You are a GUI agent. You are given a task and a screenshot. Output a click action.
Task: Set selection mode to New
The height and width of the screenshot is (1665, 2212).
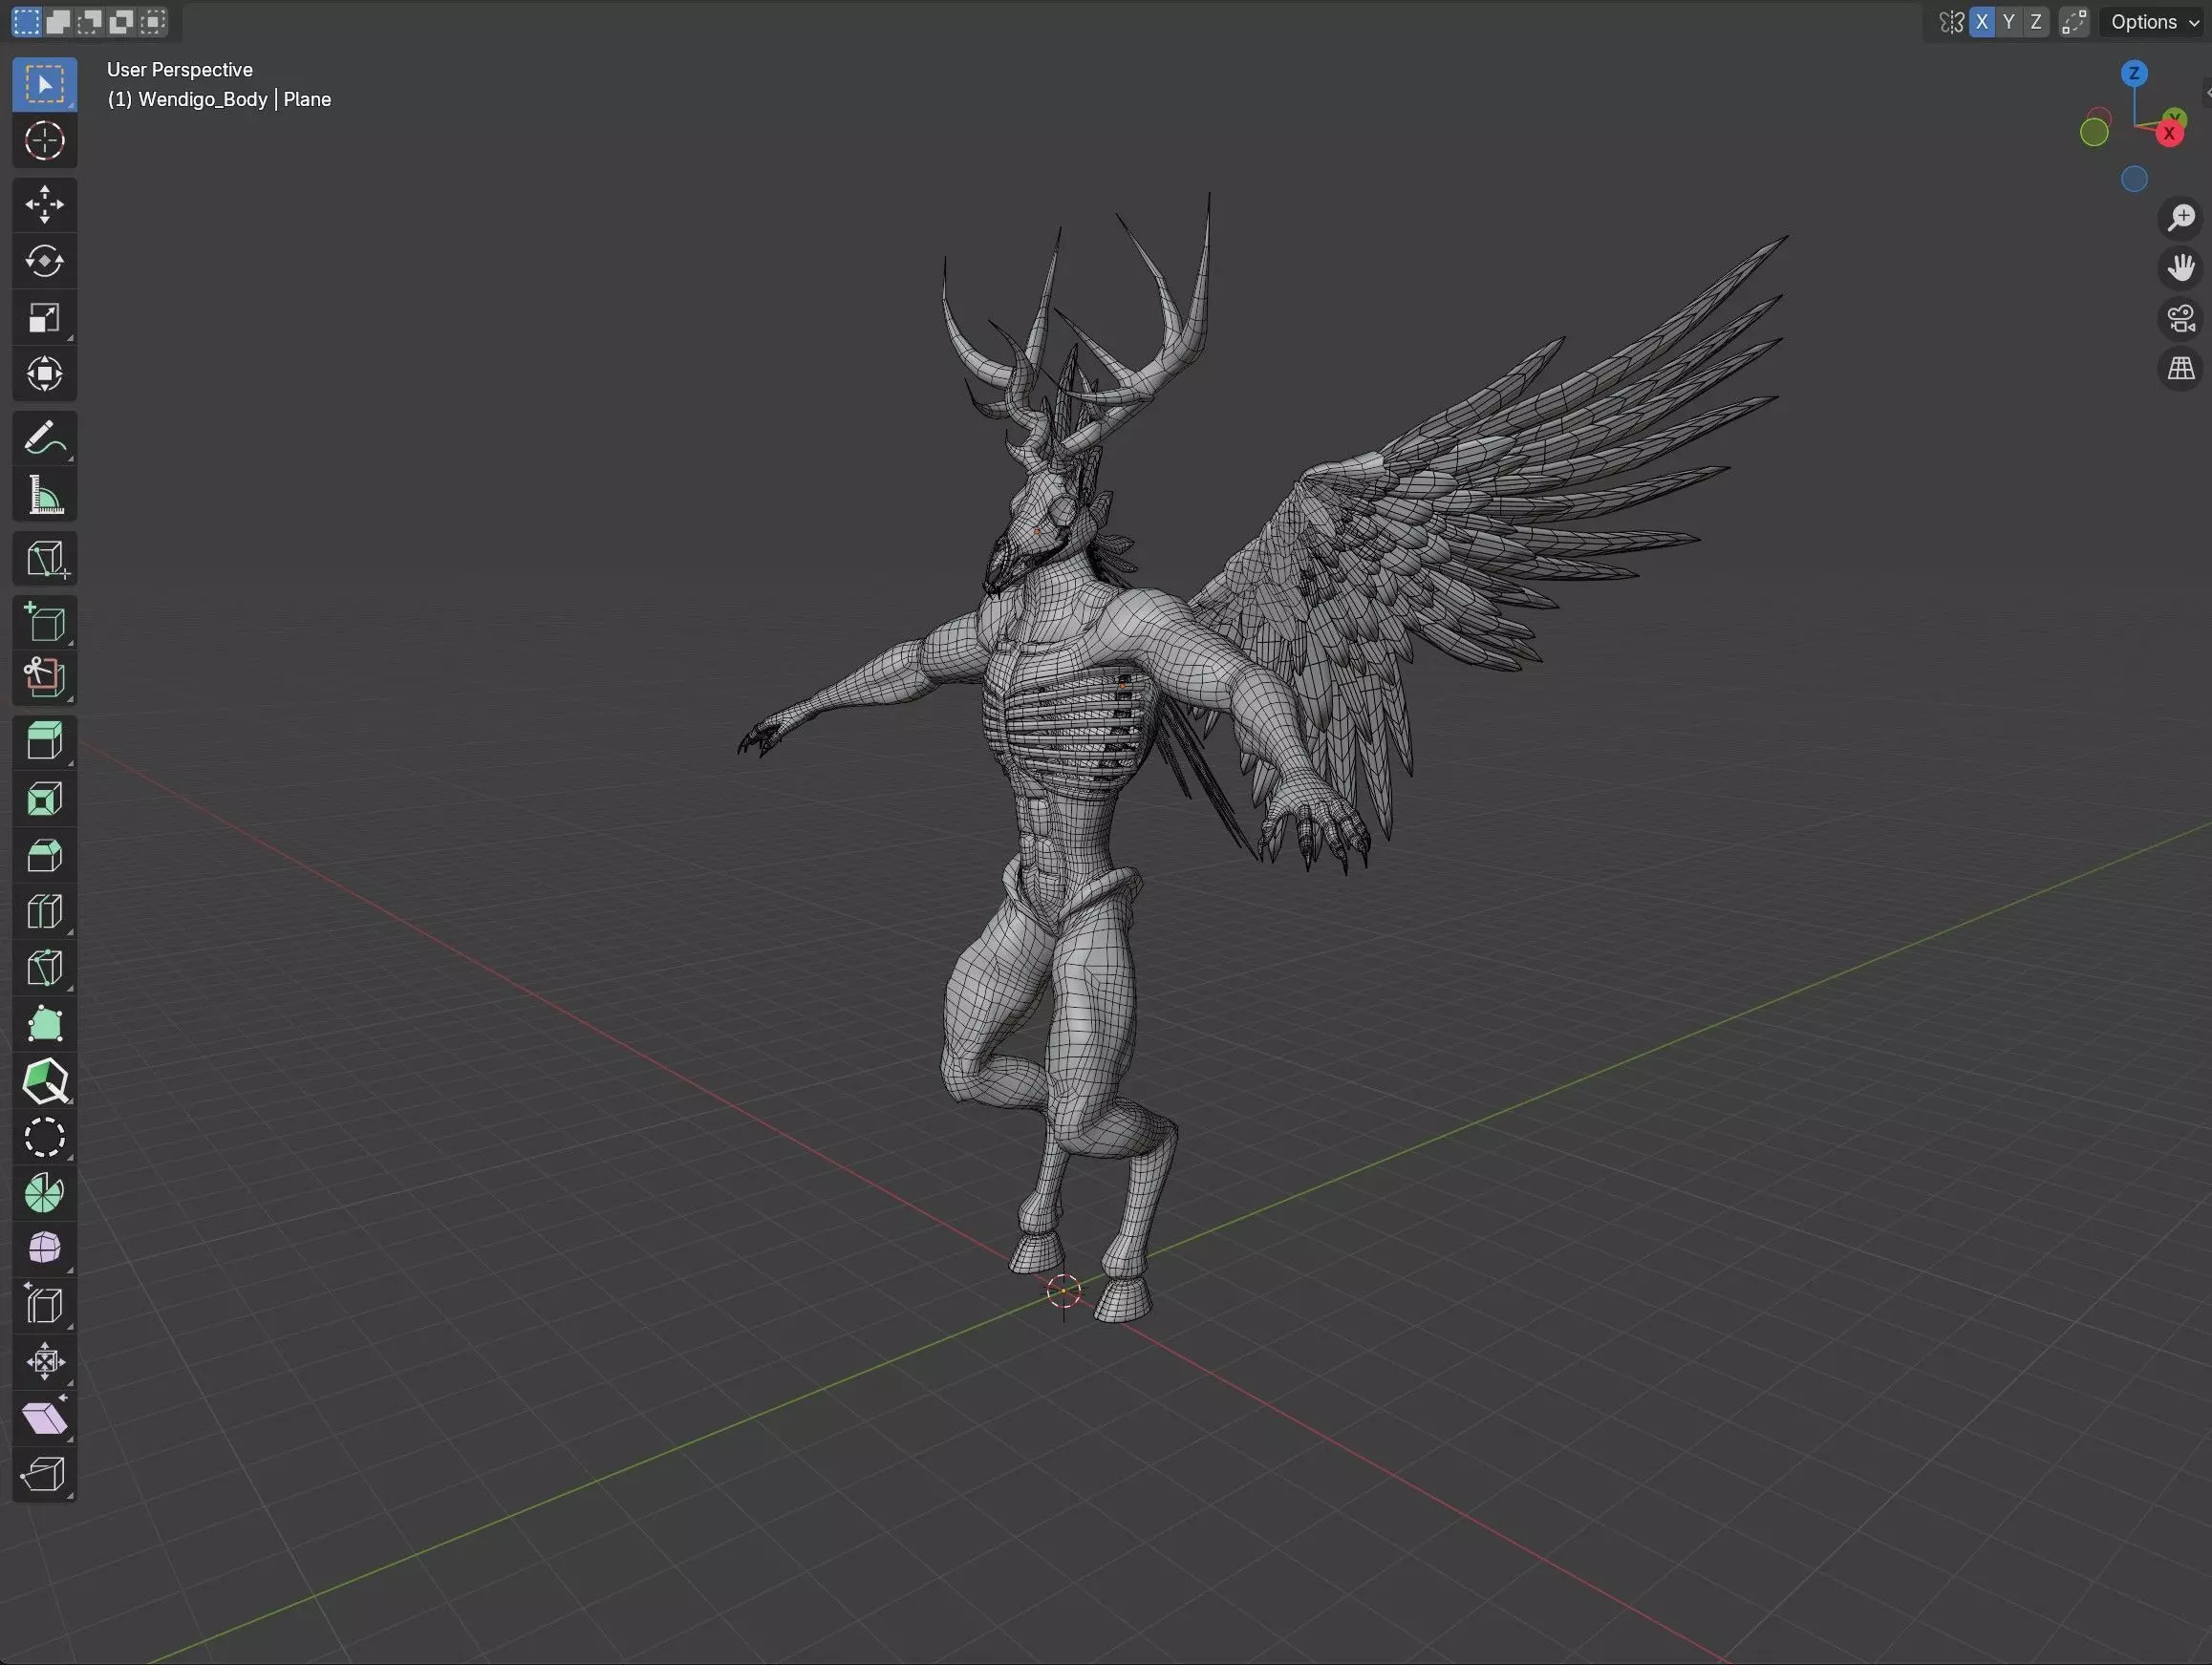27,22
